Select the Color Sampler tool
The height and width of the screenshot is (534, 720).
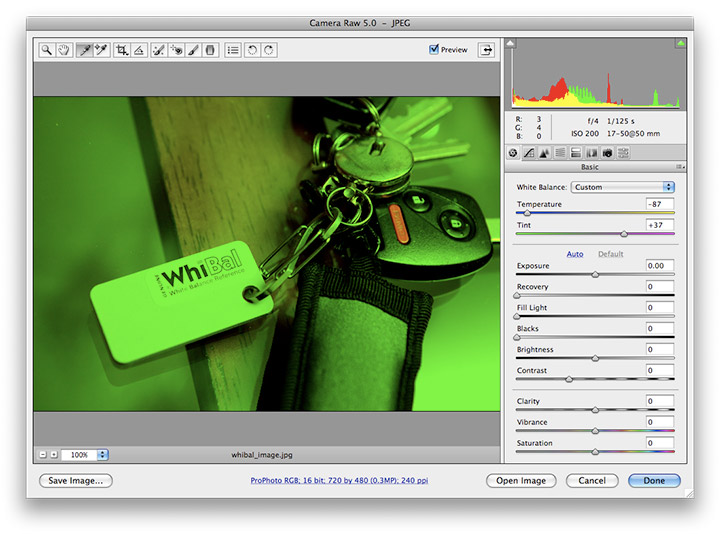[101, 50]
